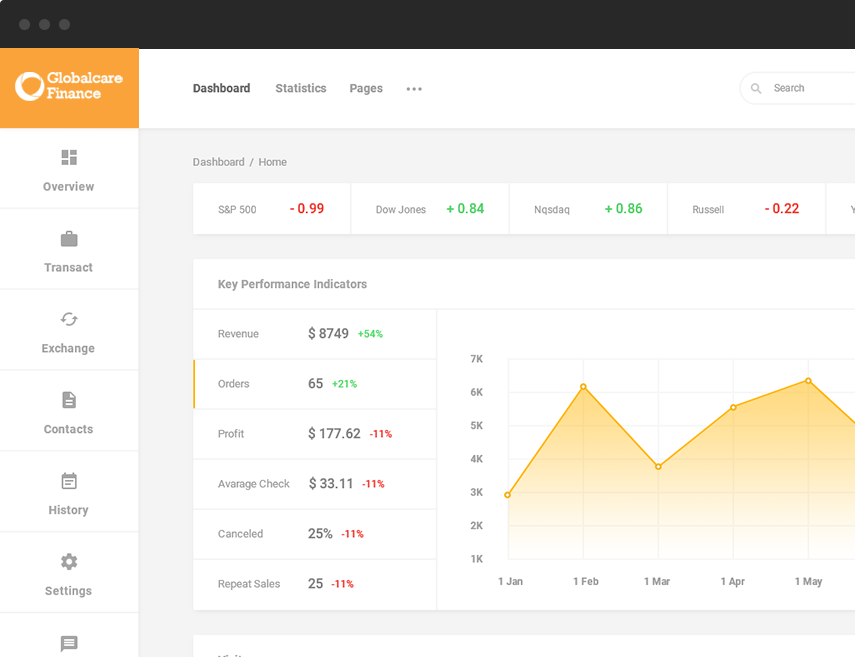Open the History calendar icon

[x=69, y=481]
